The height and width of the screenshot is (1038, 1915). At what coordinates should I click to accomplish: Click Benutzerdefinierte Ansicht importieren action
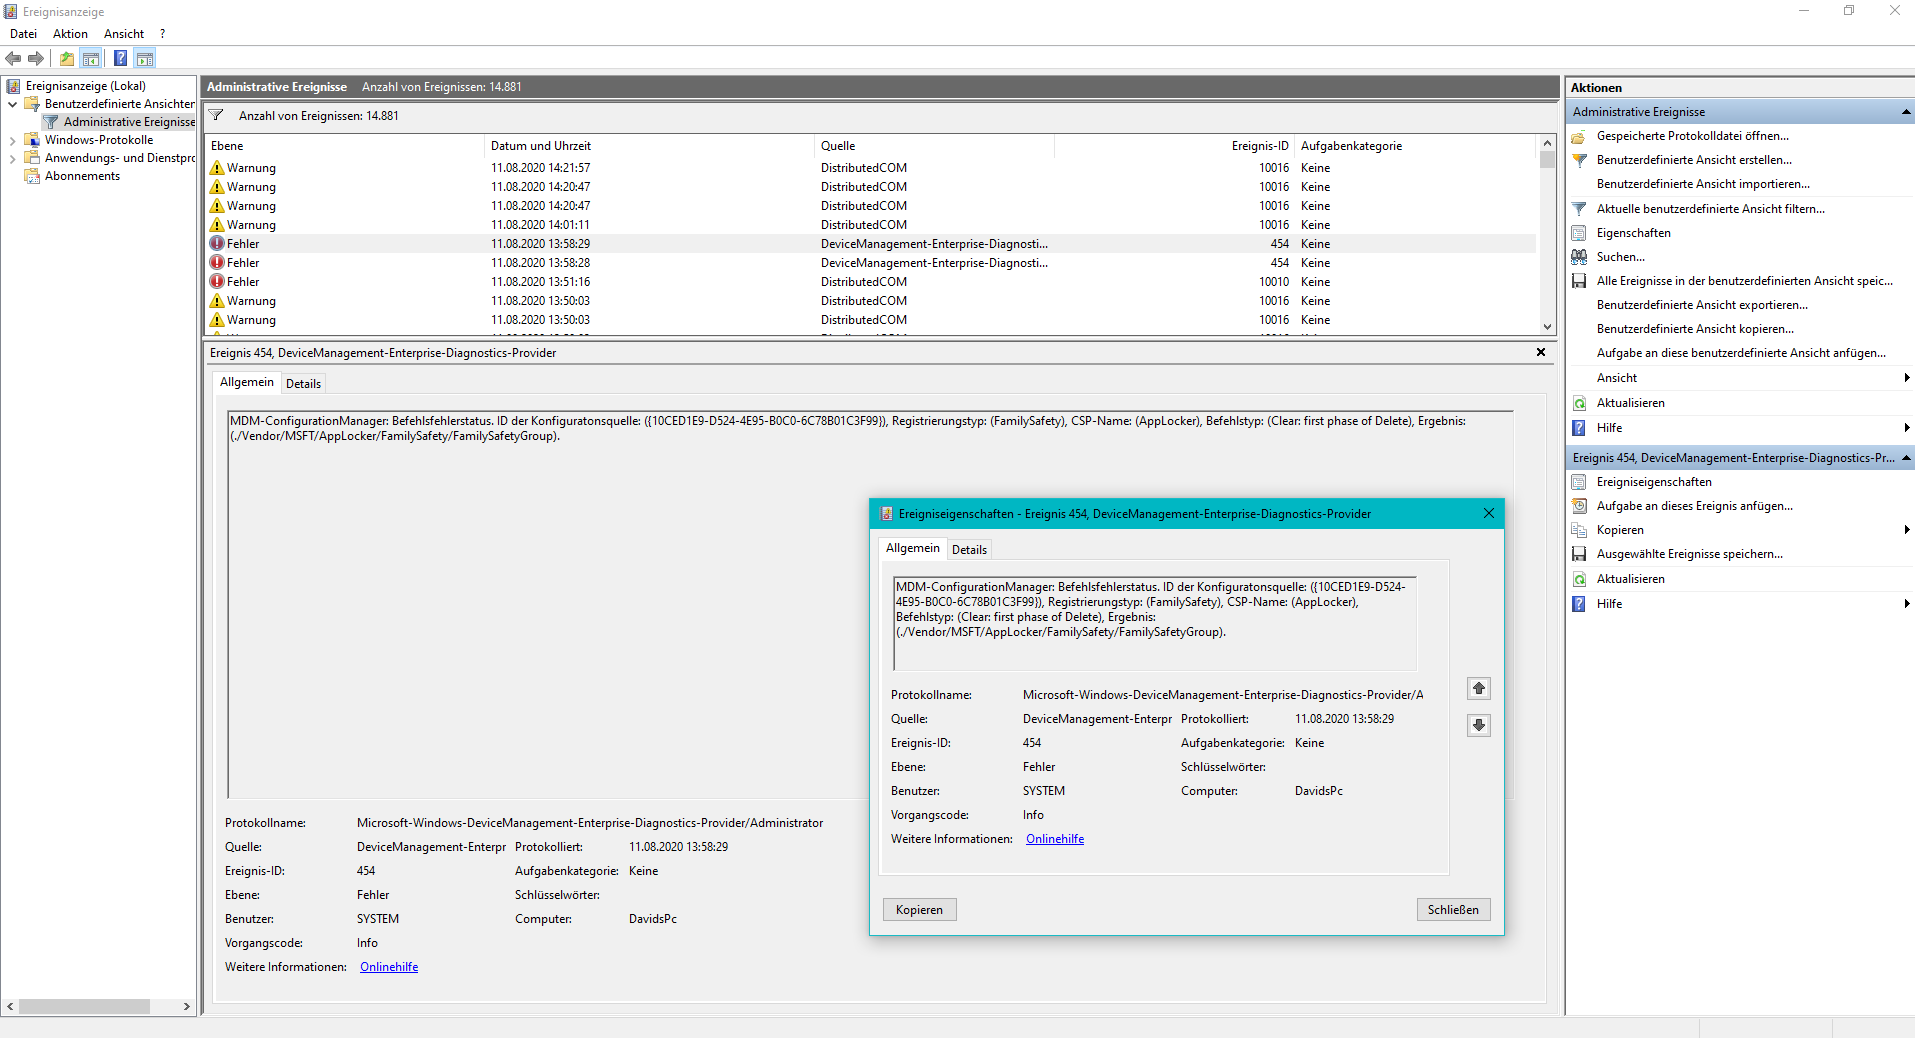click(x=1703, y=184)
